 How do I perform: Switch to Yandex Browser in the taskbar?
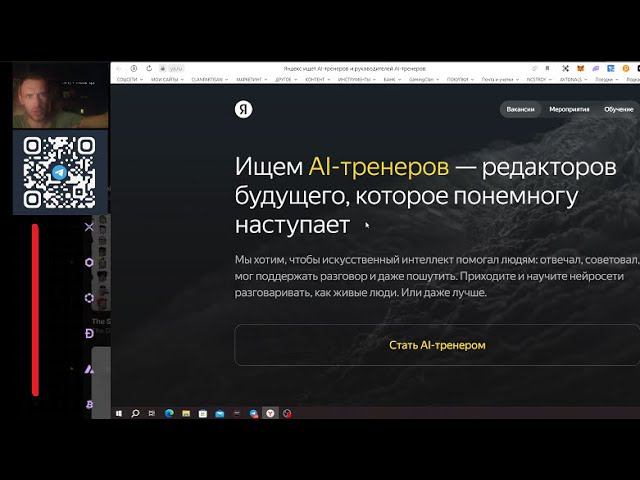pyautogui.click(x=270, y=413)
